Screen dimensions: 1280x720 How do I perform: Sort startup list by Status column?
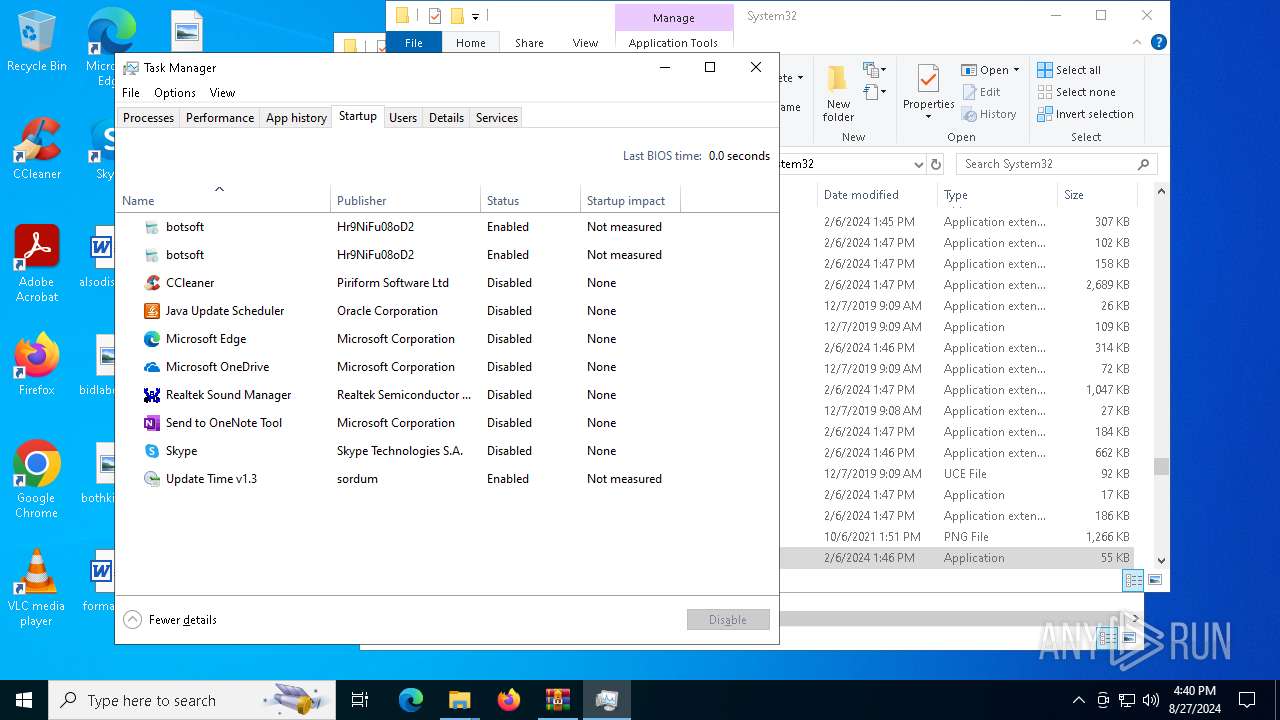tap(530, 201)
